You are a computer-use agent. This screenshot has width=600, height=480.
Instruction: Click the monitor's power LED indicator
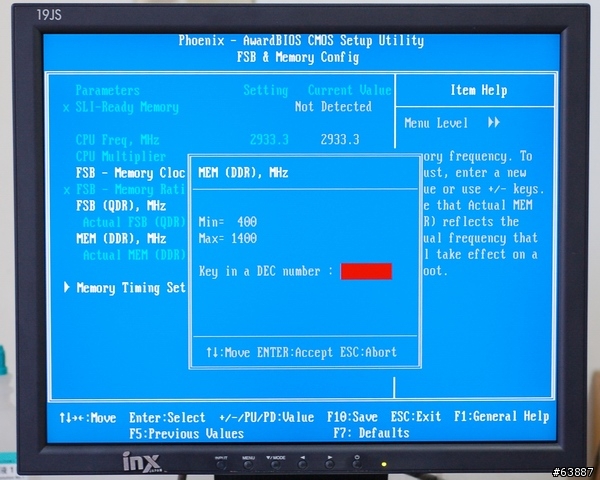tap(384, 465)
